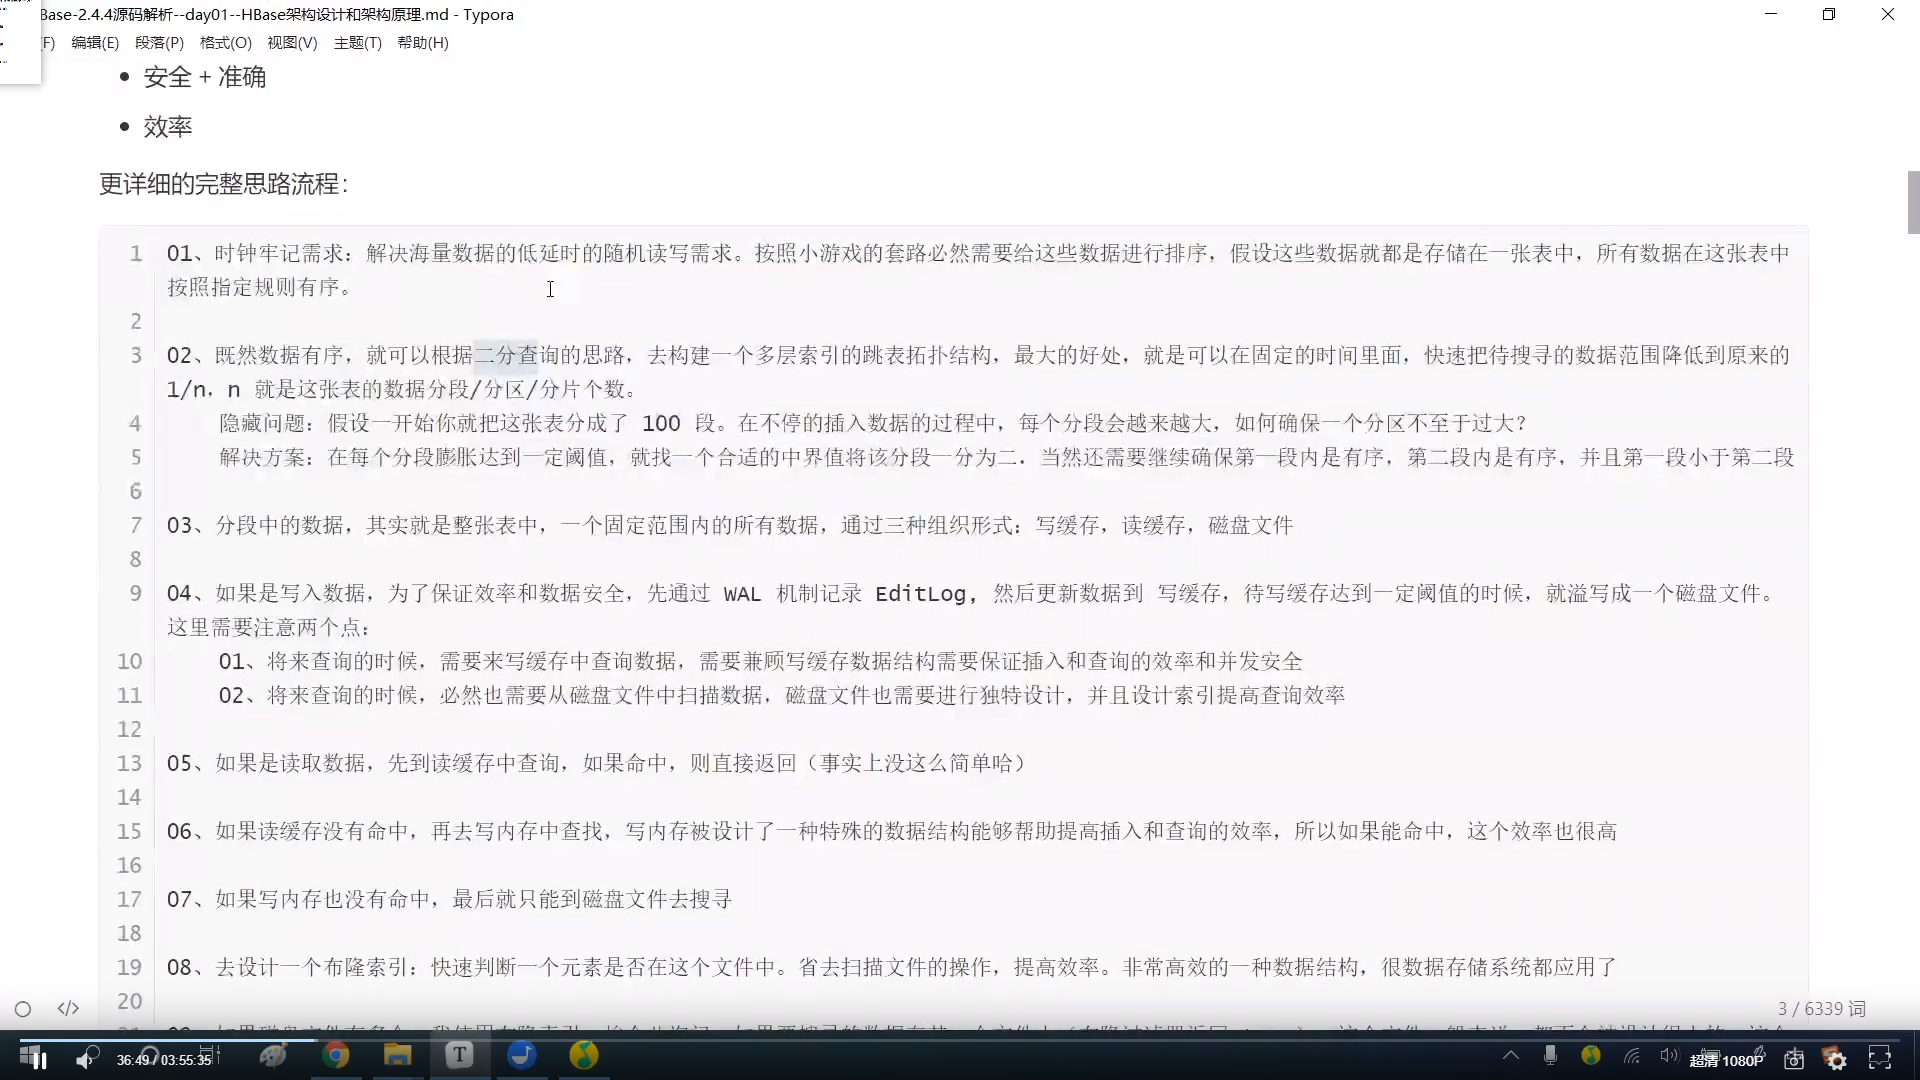The height and width of the screenshot is (1080, 1920).
Task: Open Chrome from the taskbar
Action: point(336,1055)
